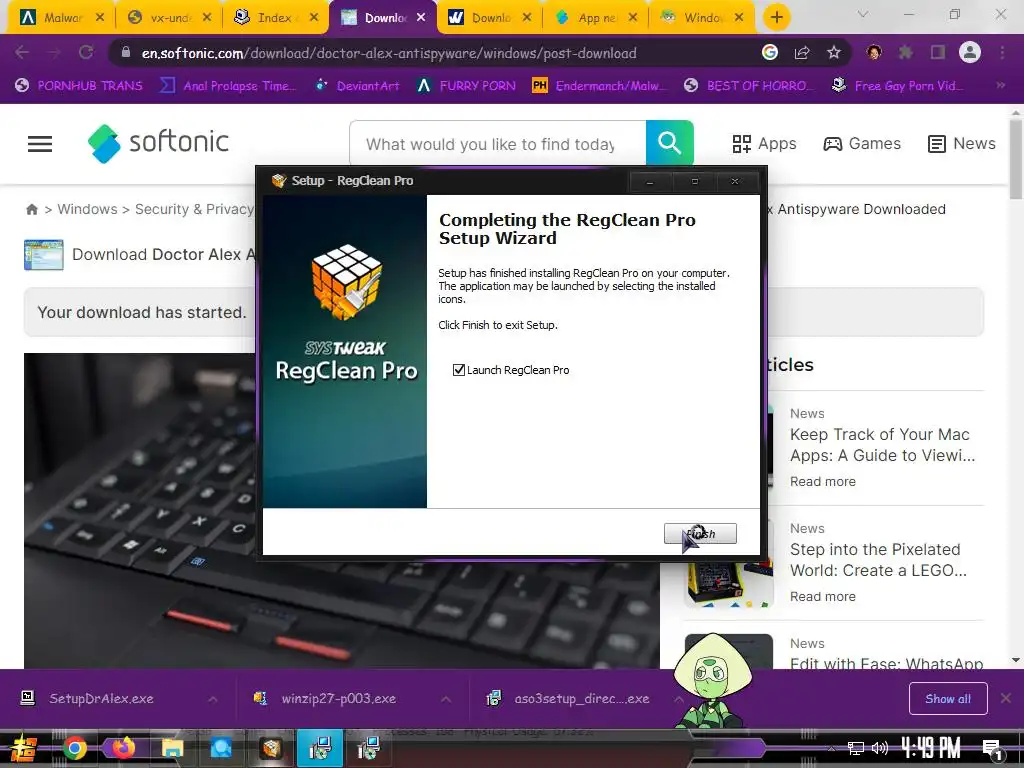This screenshot has width=1024, height=768.
Task: Switch to the Malwar tab
Action: point(60,18)
